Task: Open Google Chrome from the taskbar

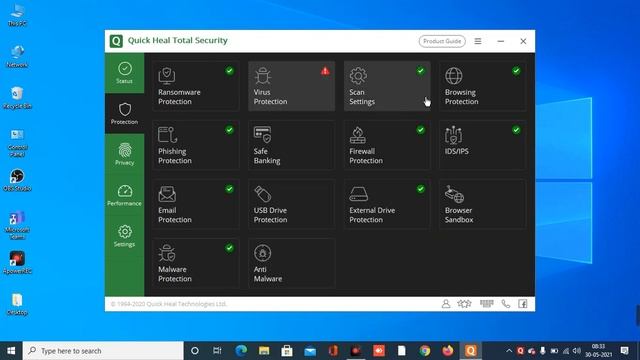Action: pyautogui.click(x=424, y=351)
